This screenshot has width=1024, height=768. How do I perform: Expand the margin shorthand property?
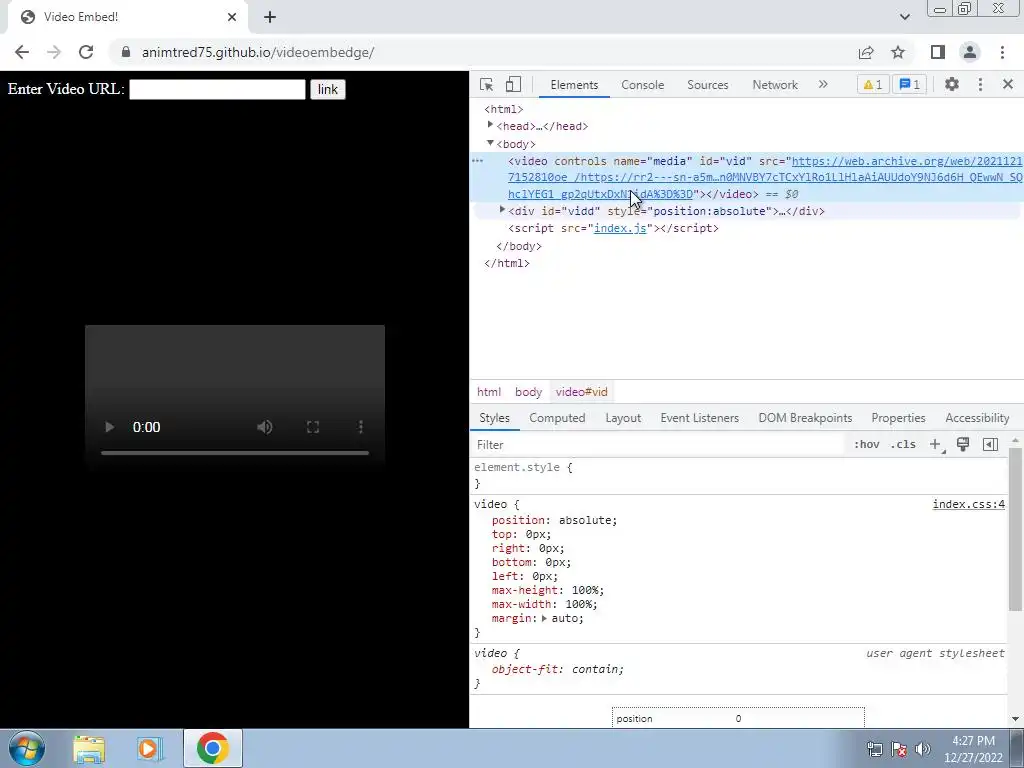pos(544,618)
